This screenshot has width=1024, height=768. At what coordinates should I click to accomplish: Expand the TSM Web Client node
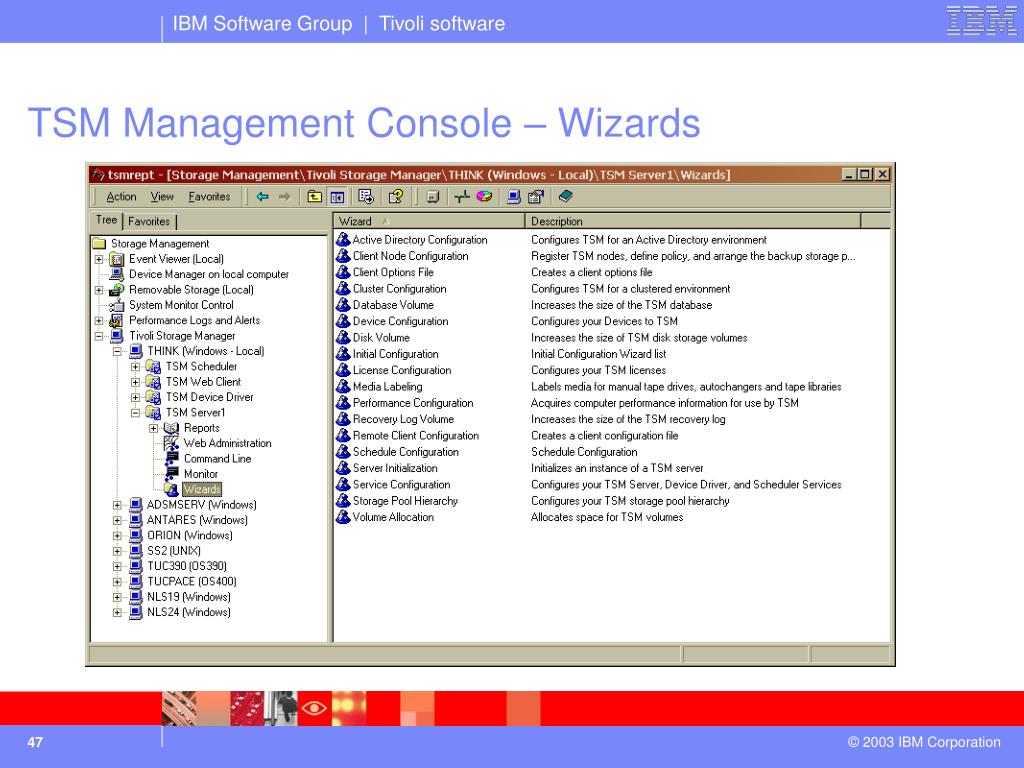135,382
